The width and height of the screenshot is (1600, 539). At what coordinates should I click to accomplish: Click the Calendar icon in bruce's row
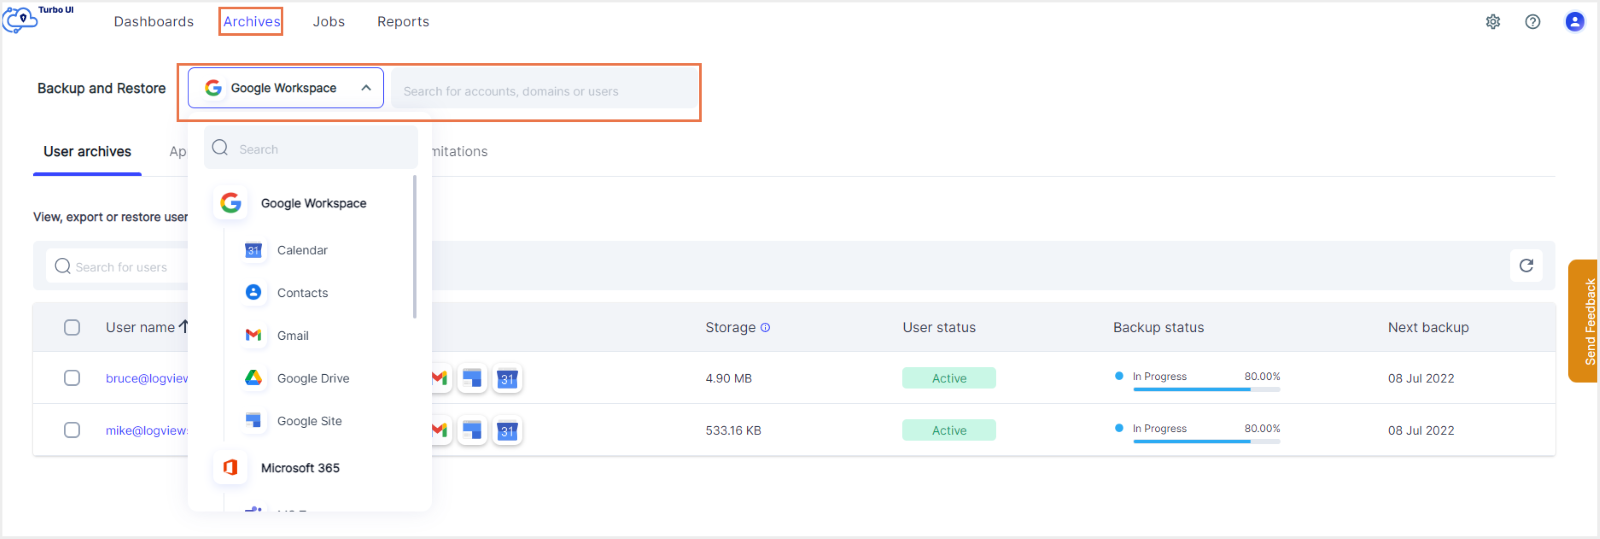(x=508, y=379)
